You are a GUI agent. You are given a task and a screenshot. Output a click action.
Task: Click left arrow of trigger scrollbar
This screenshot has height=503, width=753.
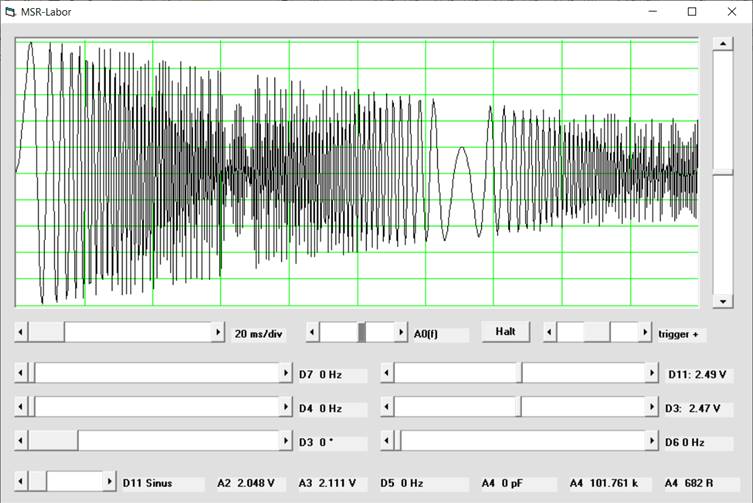click(x=549, y=332)
